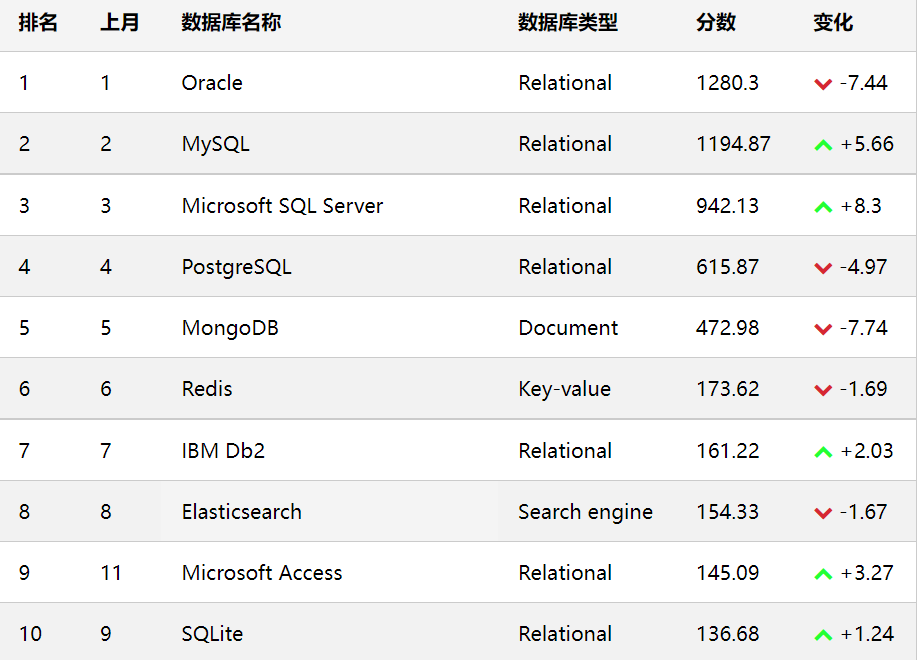
Task: Click last month rank 11 for Microsoft Access
Action: [x=111, y=573]
